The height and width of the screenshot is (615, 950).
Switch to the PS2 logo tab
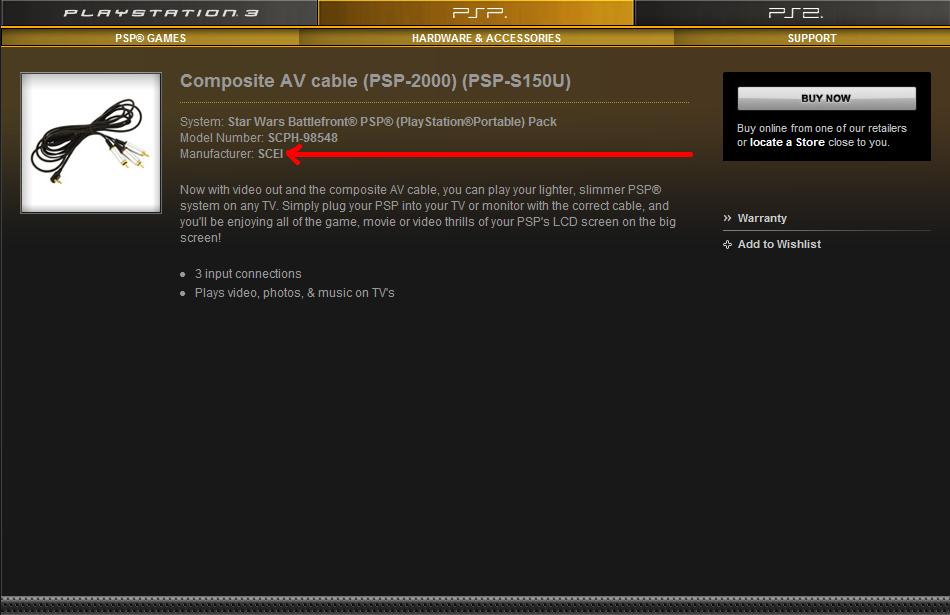pyautogui.click(x=795, y=13)
